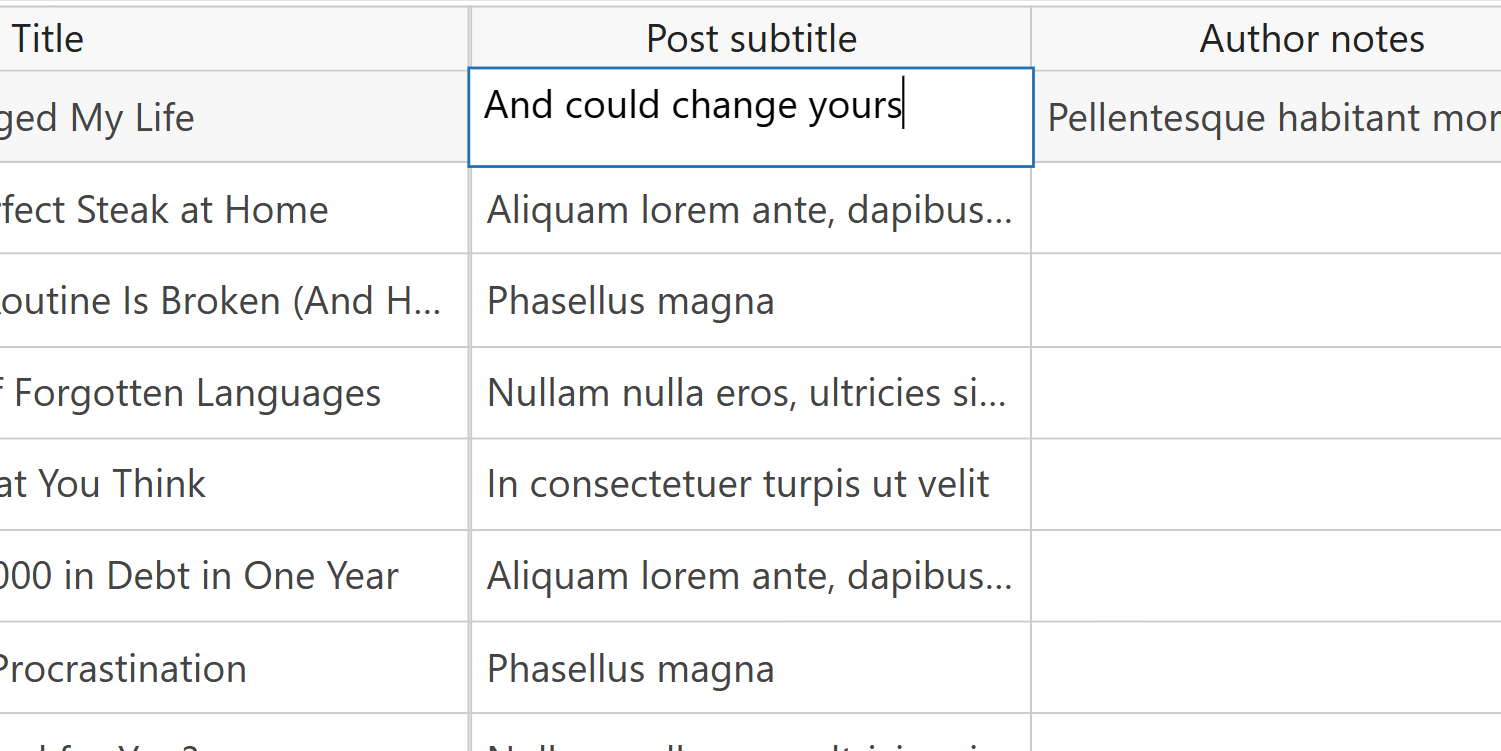Select the 'in Debt in One Year' title cell
Image resolution: width=1501 pixels, height=751 pixels.
(x=234, y=576)
